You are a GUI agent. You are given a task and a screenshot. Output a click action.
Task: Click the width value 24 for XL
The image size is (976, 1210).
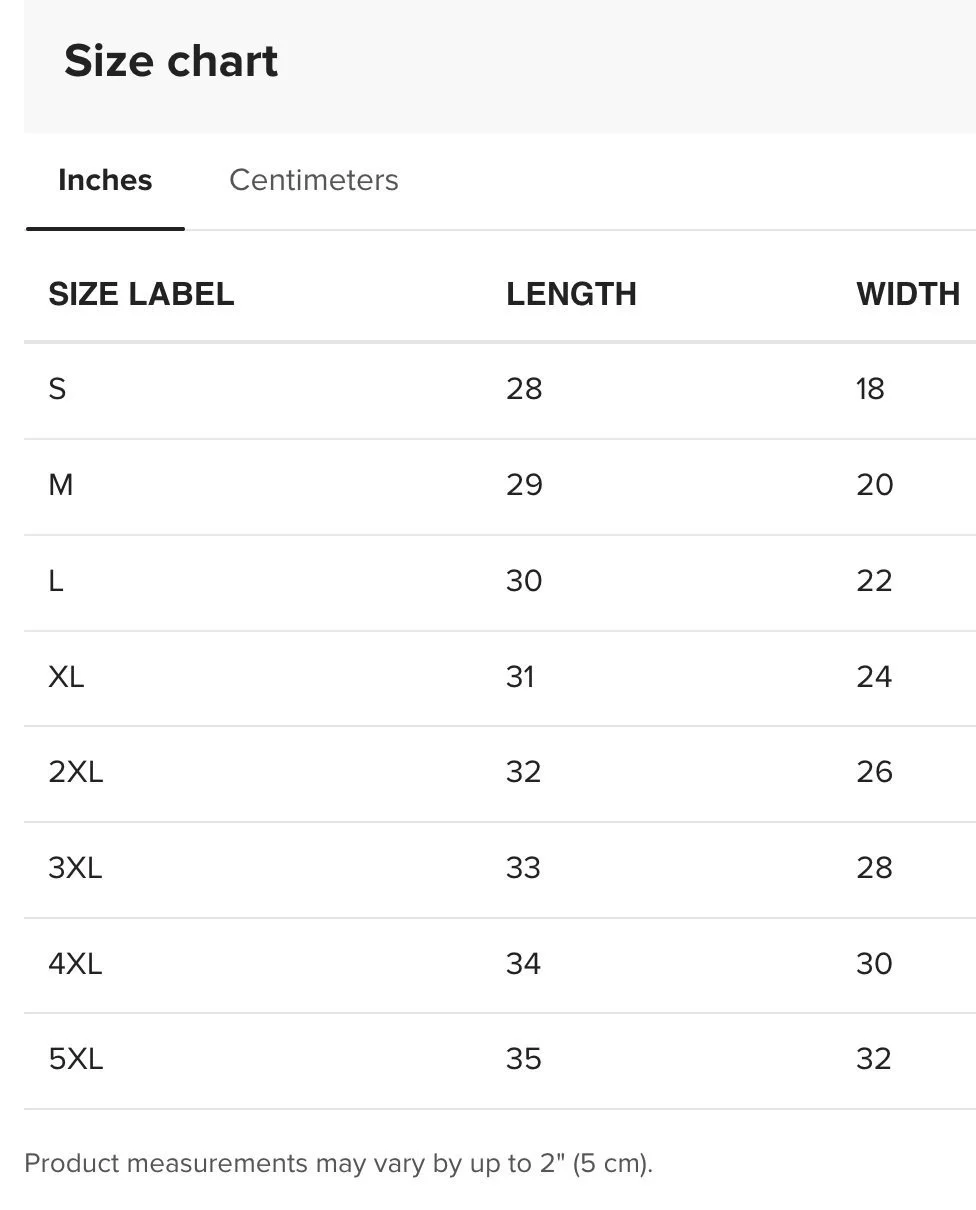click(x=874, y=677)
